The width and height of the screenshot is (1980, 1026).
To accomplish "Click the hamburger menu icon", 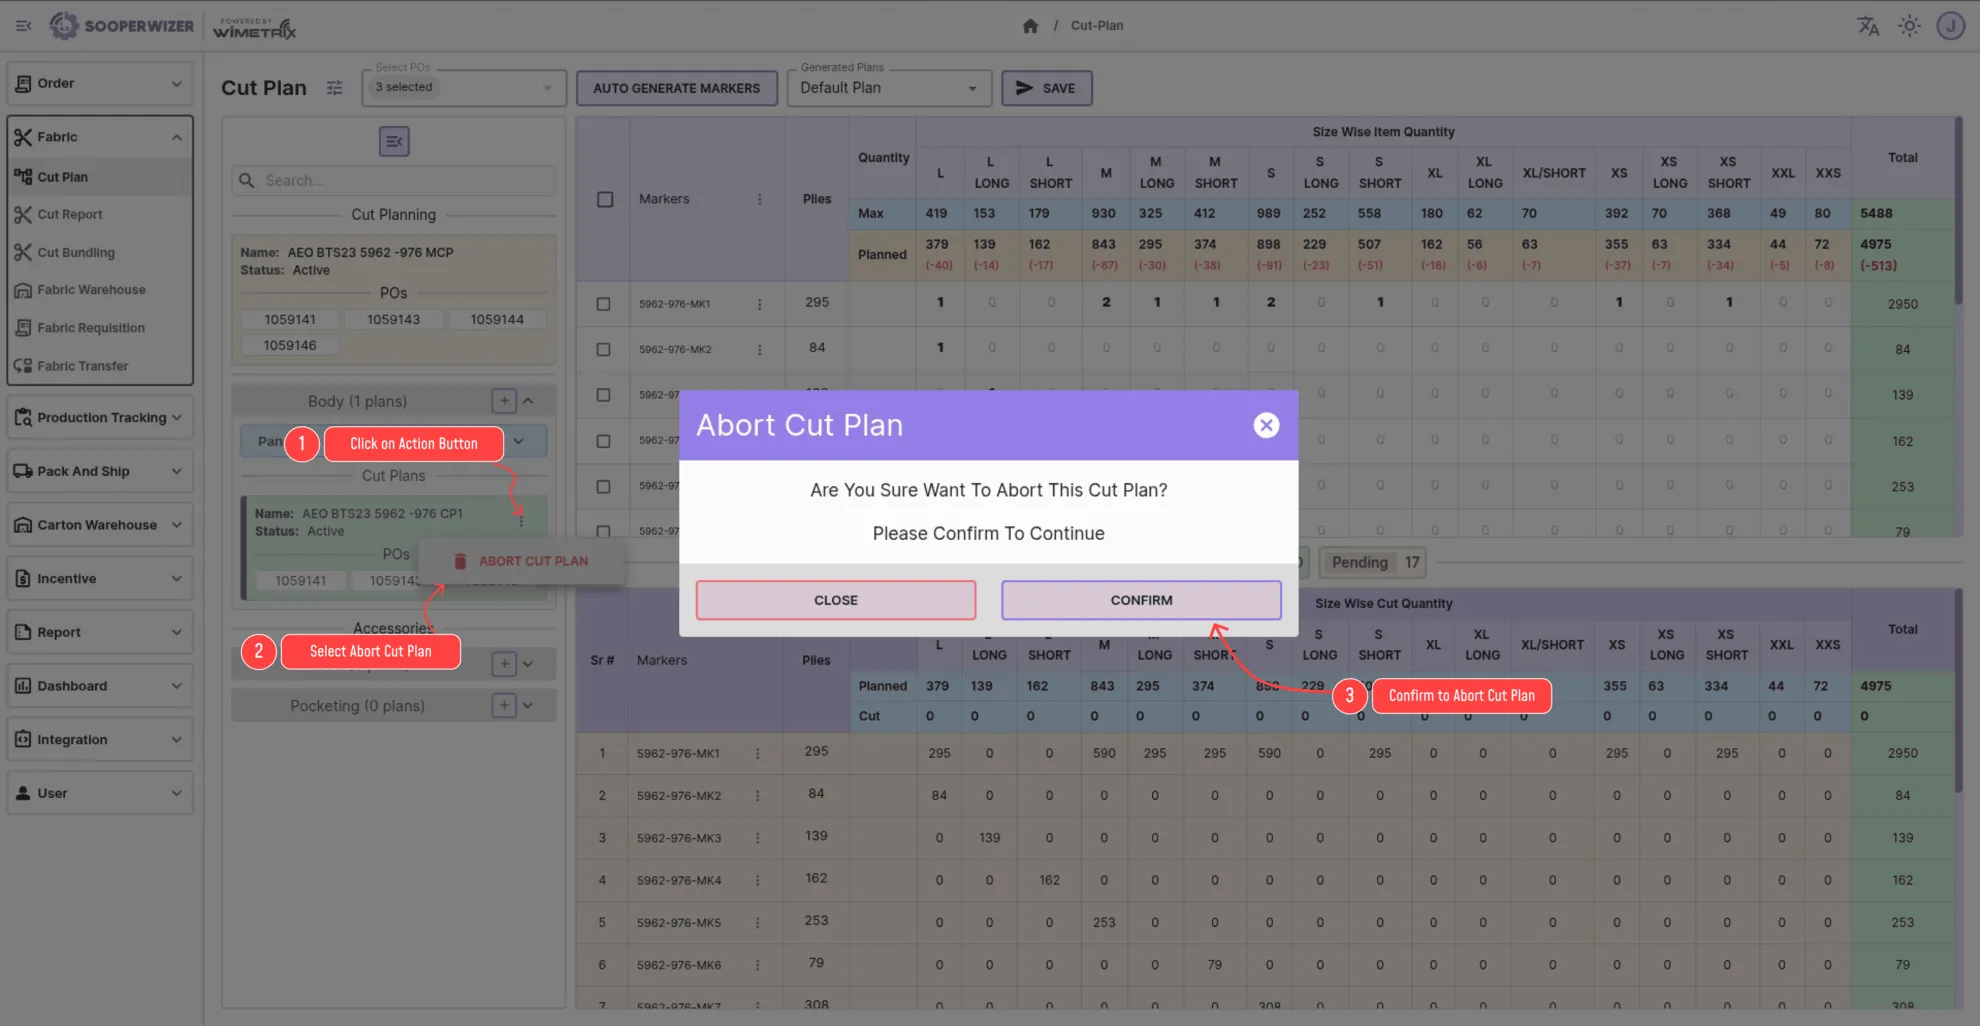I will tap(24, 26).
